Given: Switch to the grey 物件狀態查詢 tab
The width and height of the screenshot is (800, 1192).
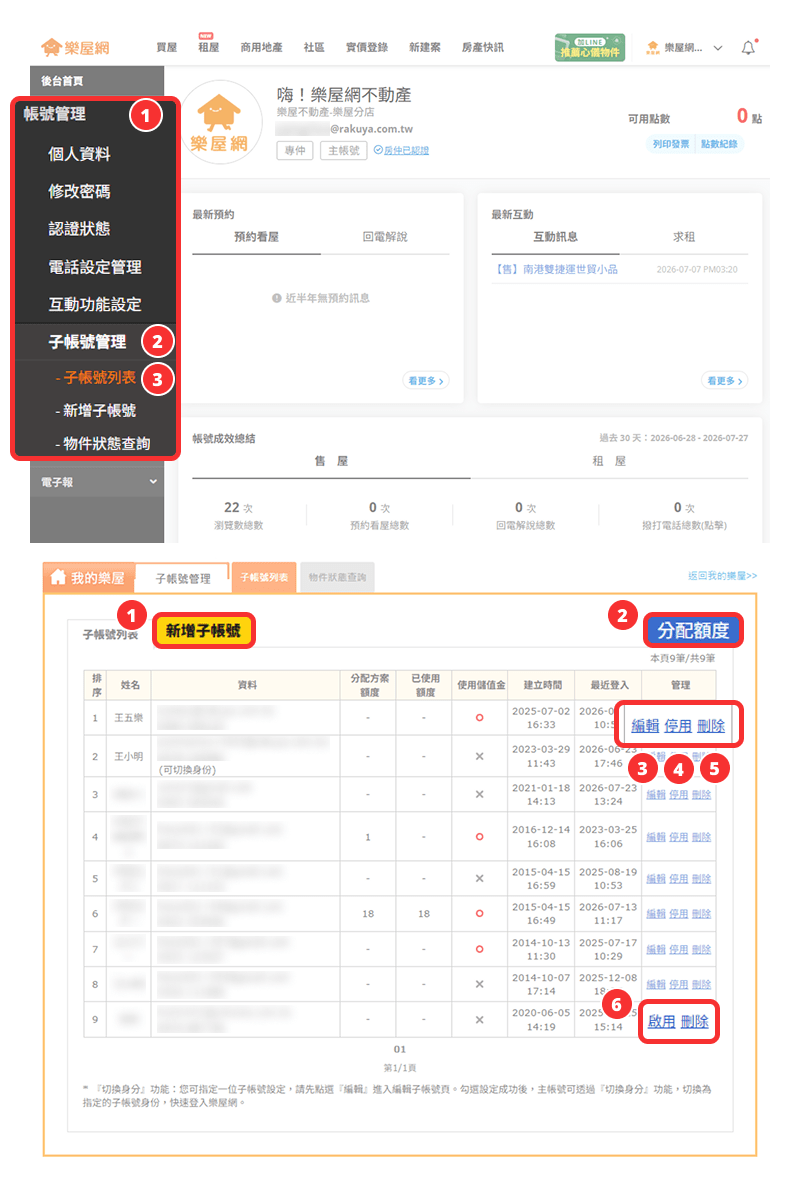Looking at the screenshot, I should (337, 578).
